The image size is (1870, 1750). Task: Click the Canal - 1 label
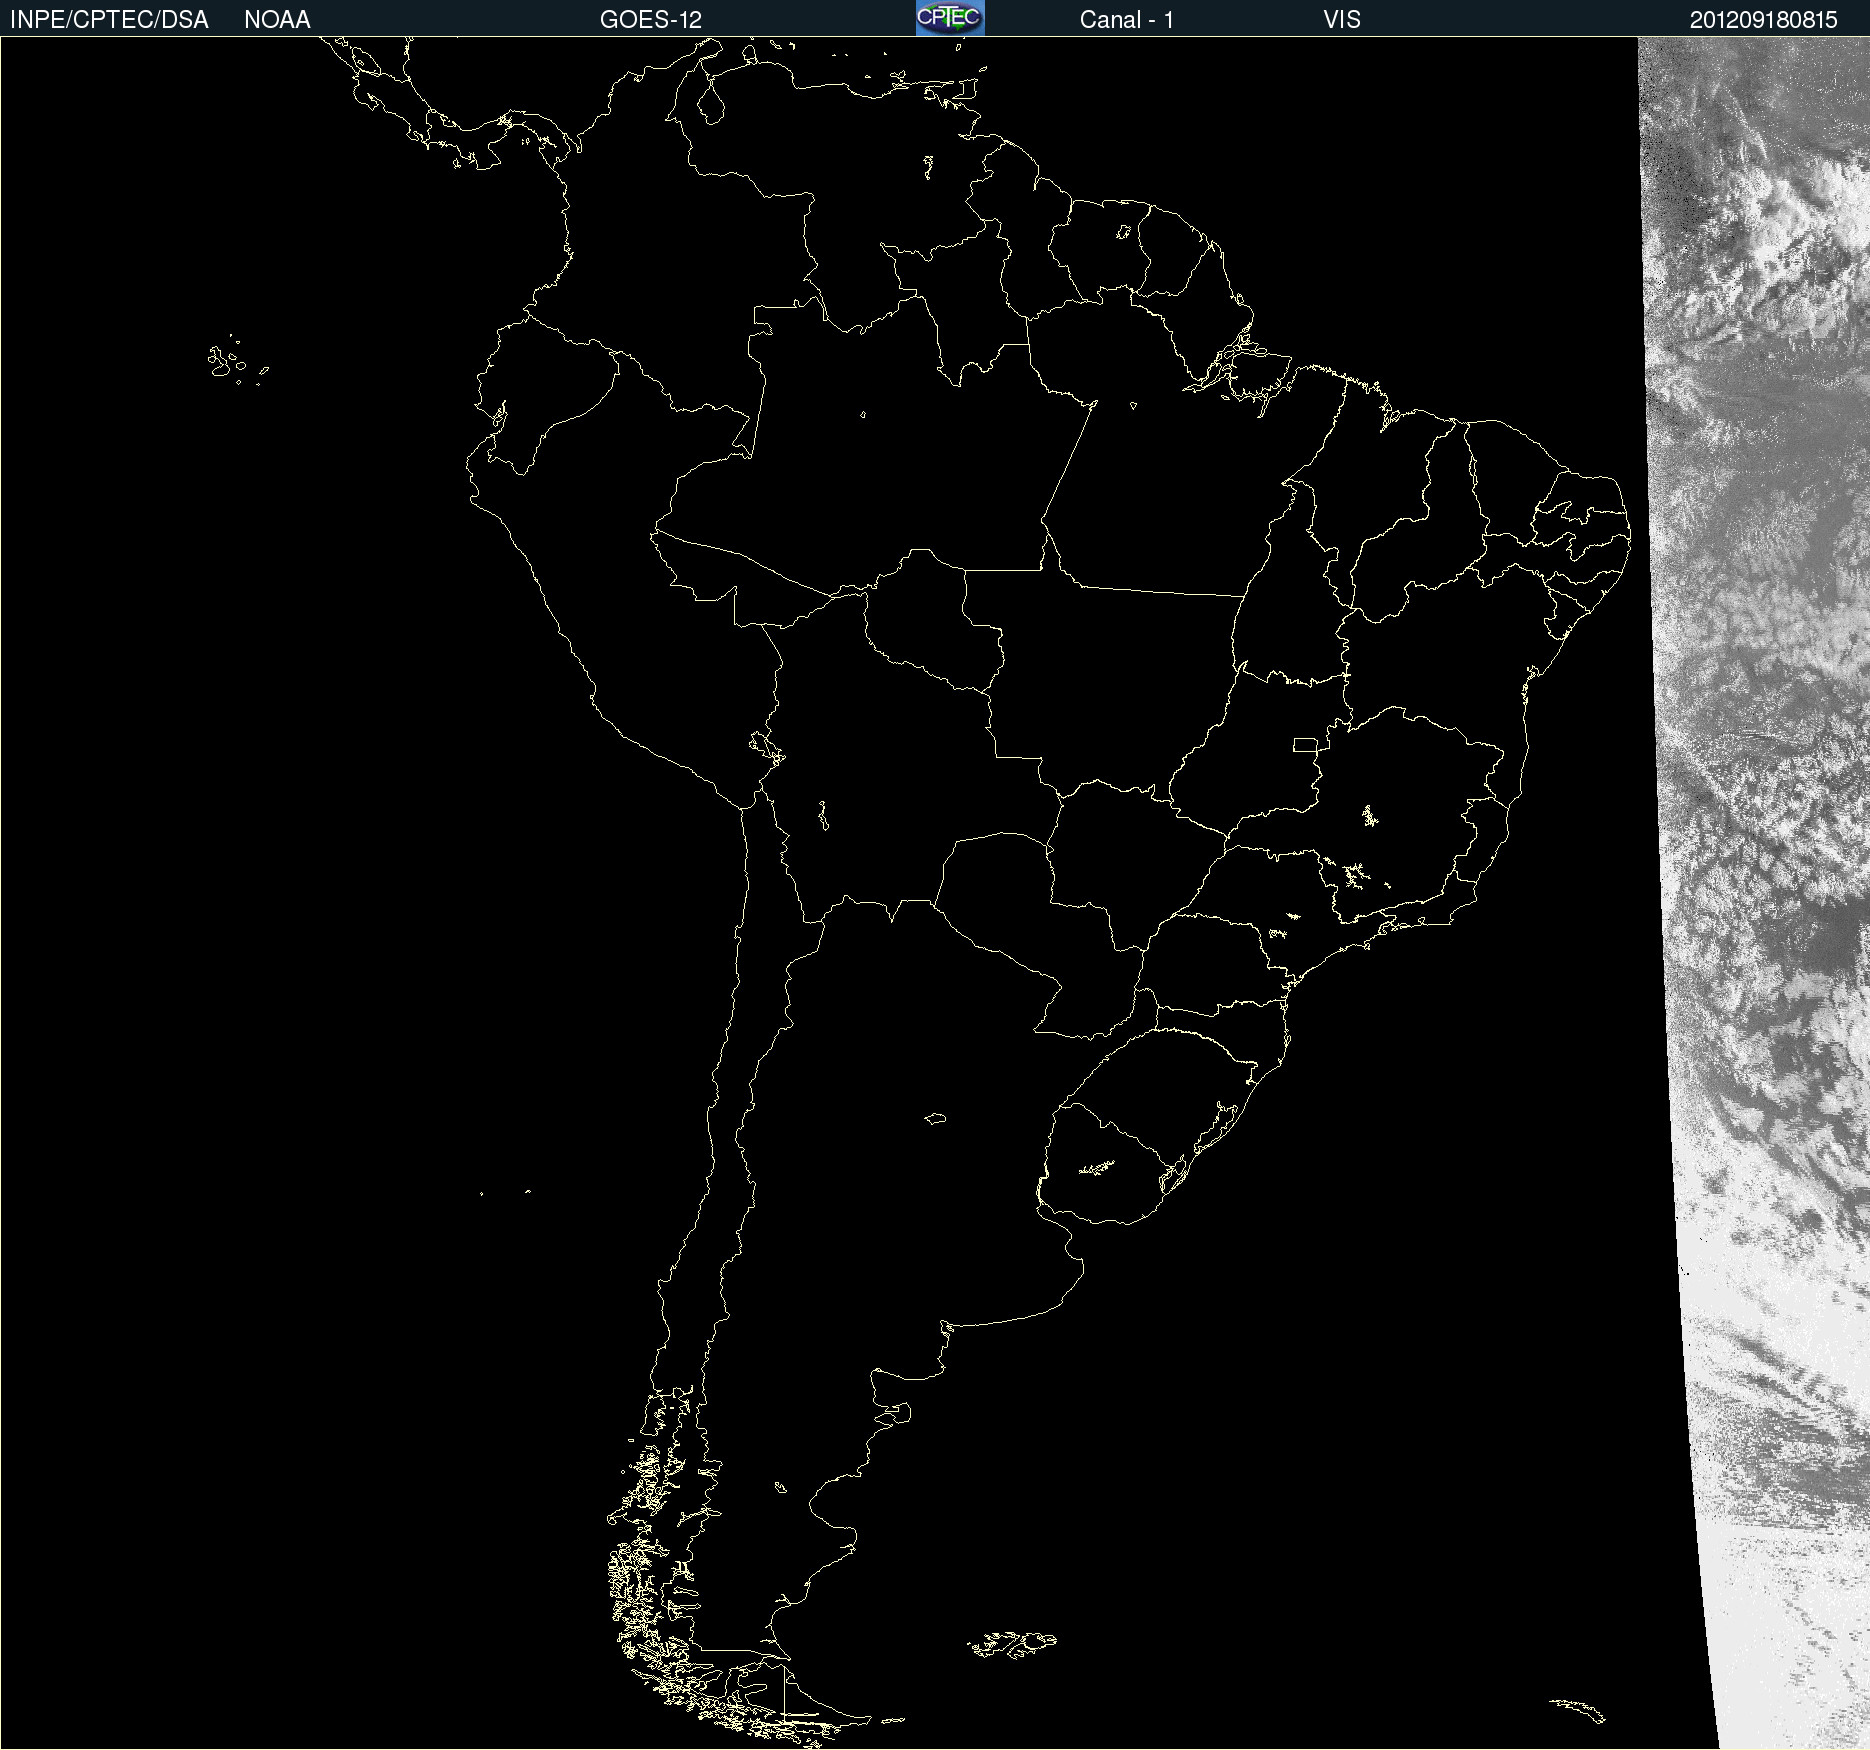1126,20
